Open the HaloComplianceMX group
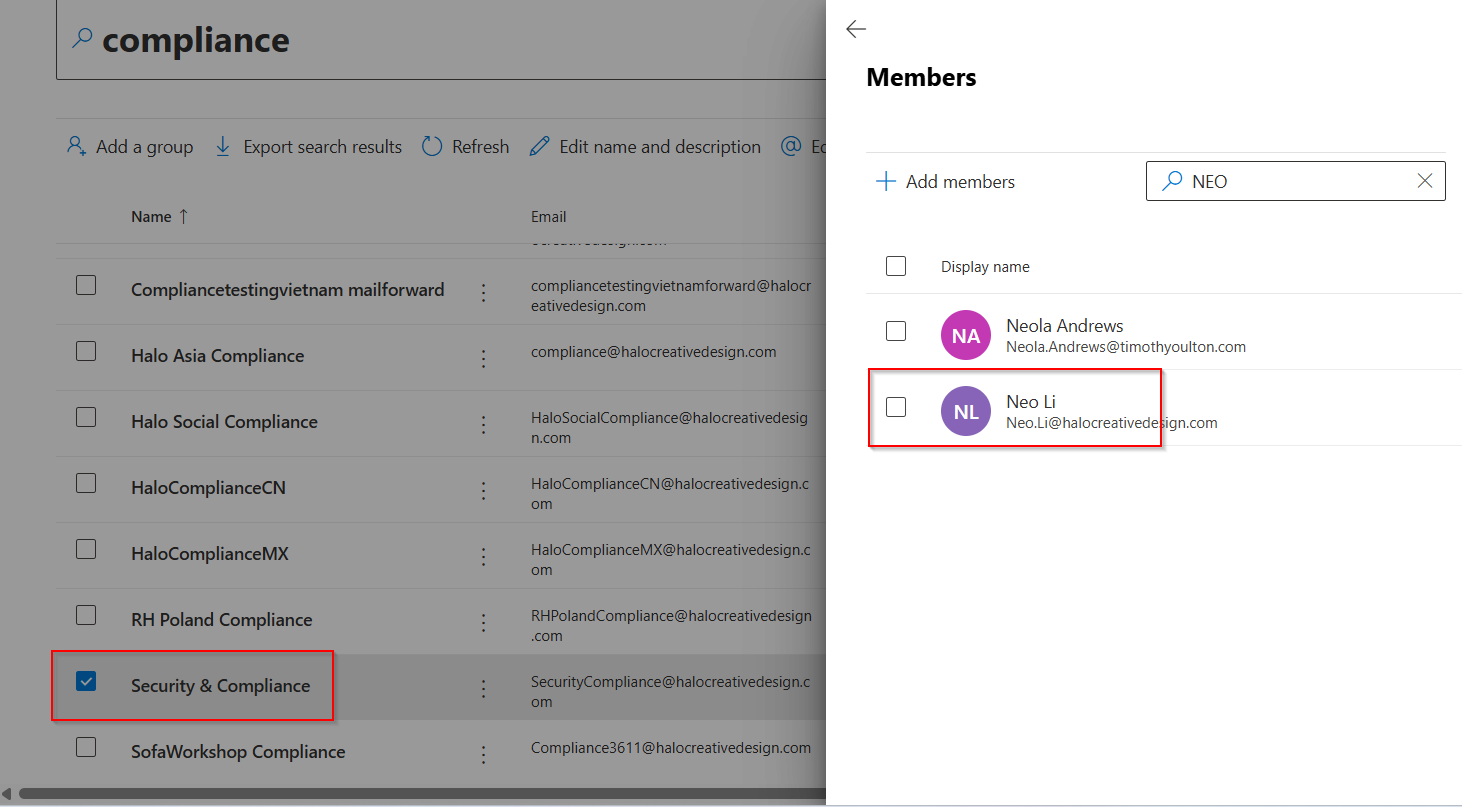1462x807 pixels. coord(209,554)
